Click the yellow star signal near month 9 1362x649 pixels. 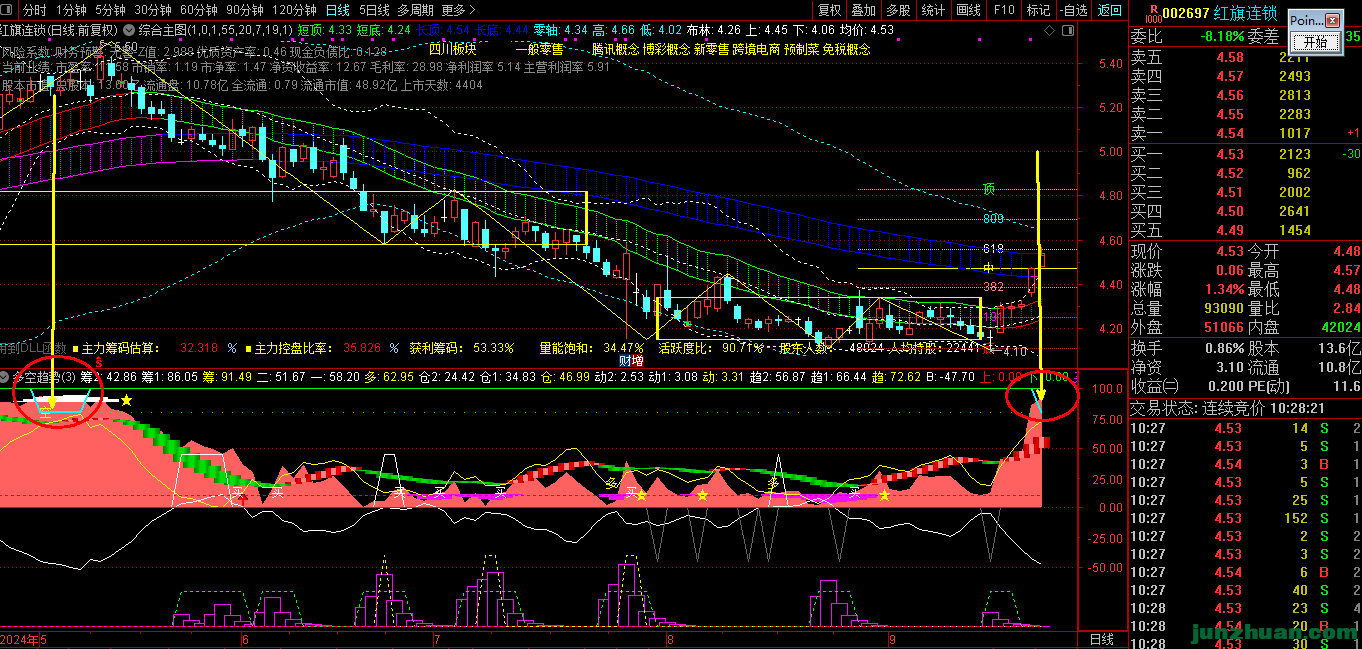pyautogui.click(x=885, y=496)
